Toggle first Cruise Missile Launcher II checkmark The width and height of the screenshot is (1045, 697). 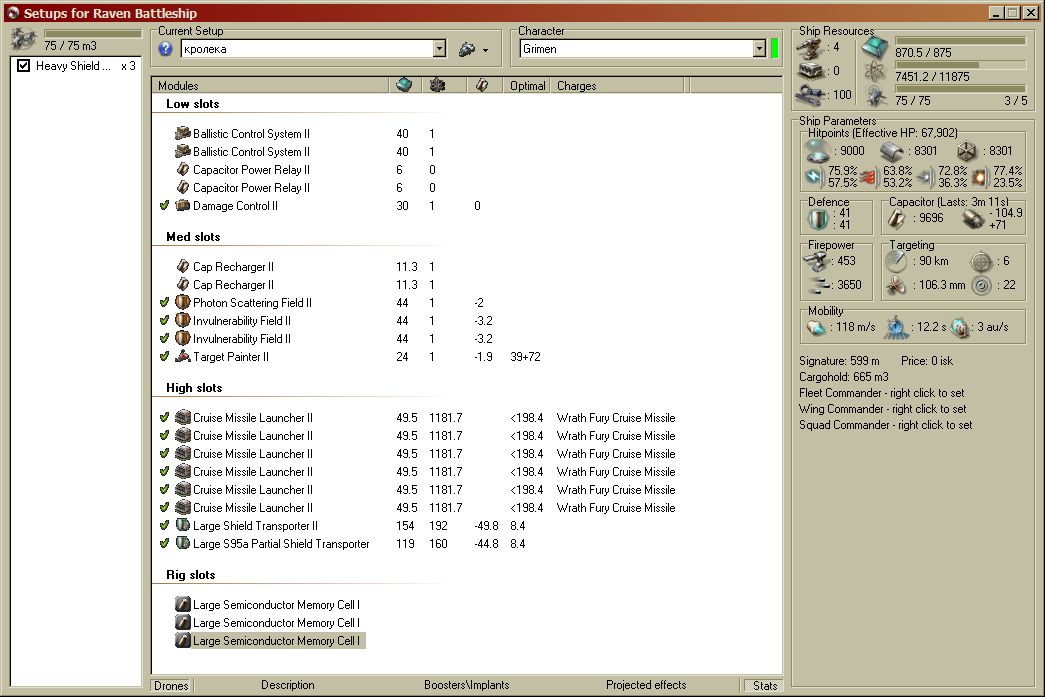[x=165, y=418]
